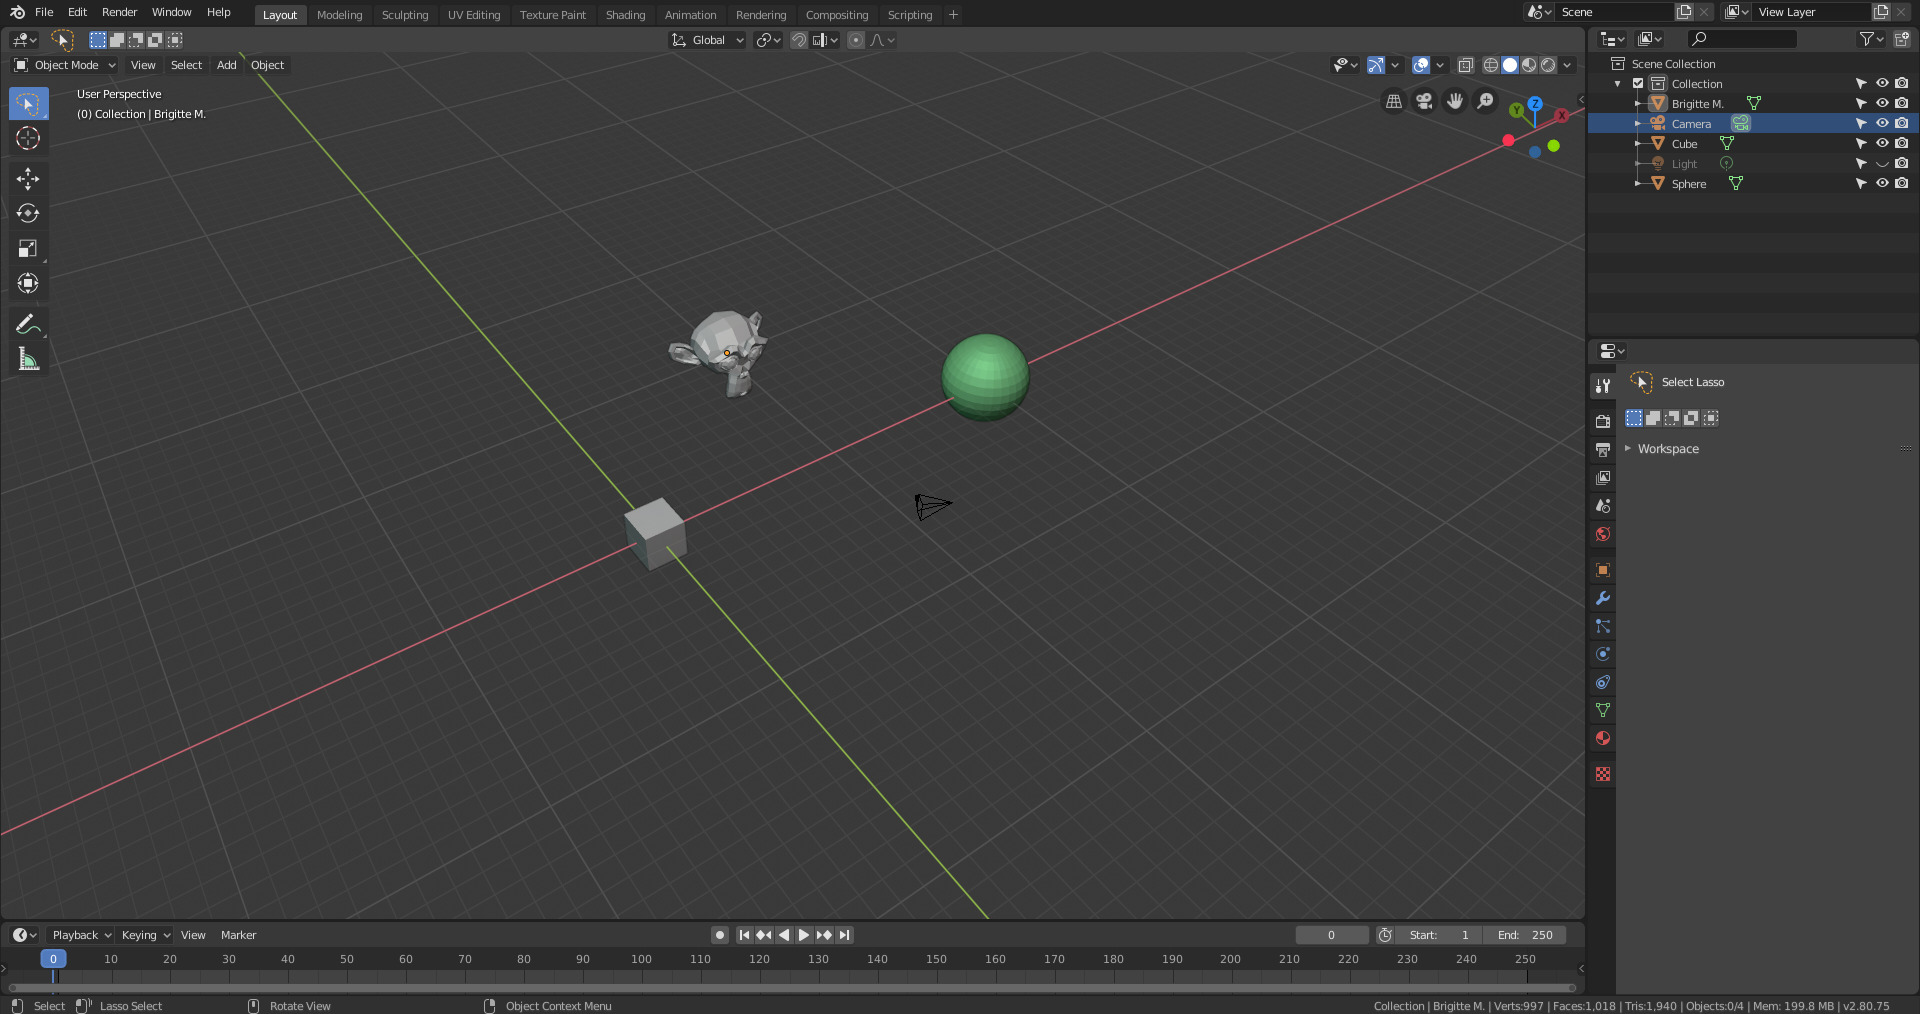Open the File menu
The image size is (1920, 1014).
click(44, 12)
